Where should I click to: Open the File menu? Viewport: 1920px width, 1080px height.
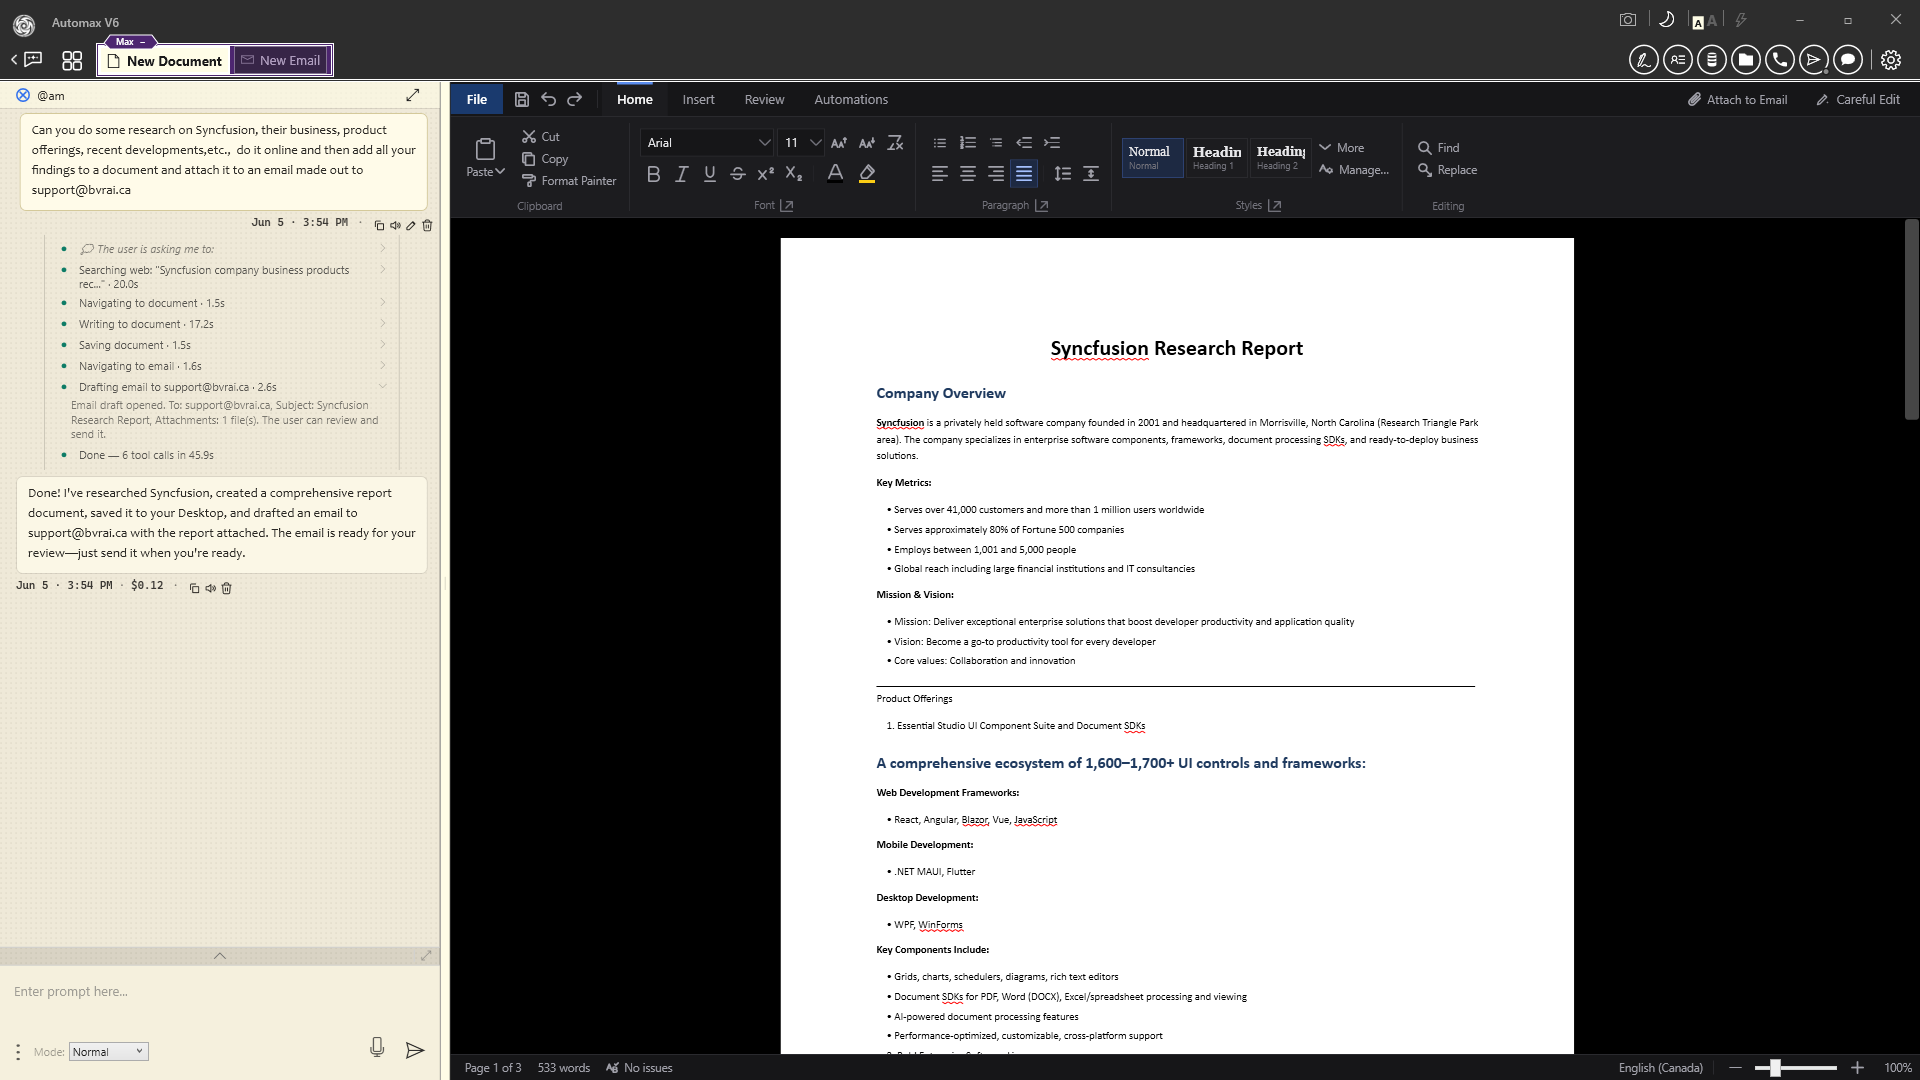[477, 99]
